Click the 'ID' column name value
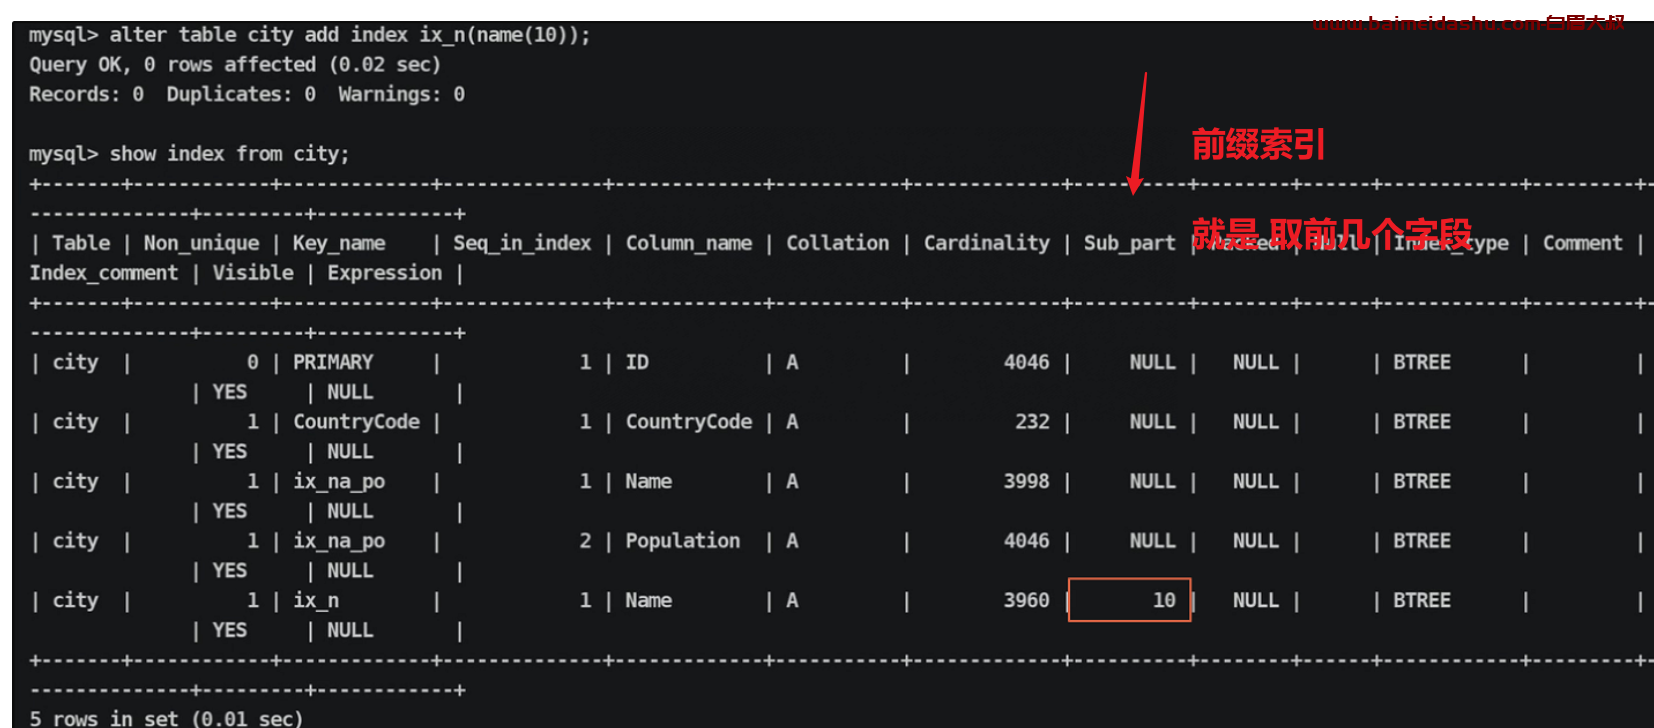Screen dimensions: 1654x728 (x=637, y=362)
